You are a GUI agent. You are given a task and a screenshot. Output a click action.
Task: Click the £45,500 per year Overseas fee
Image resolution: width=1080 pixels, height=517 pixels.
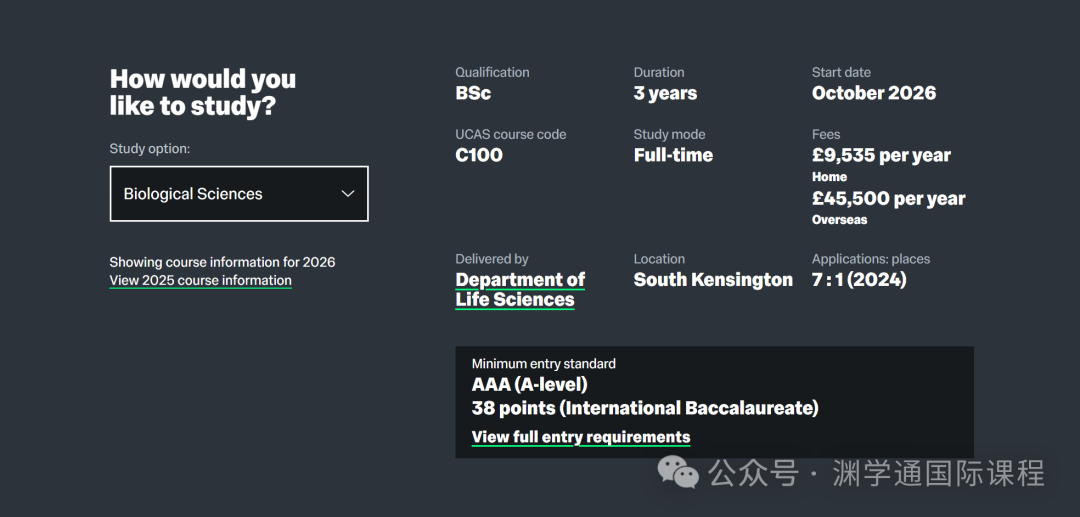(888, 199)
